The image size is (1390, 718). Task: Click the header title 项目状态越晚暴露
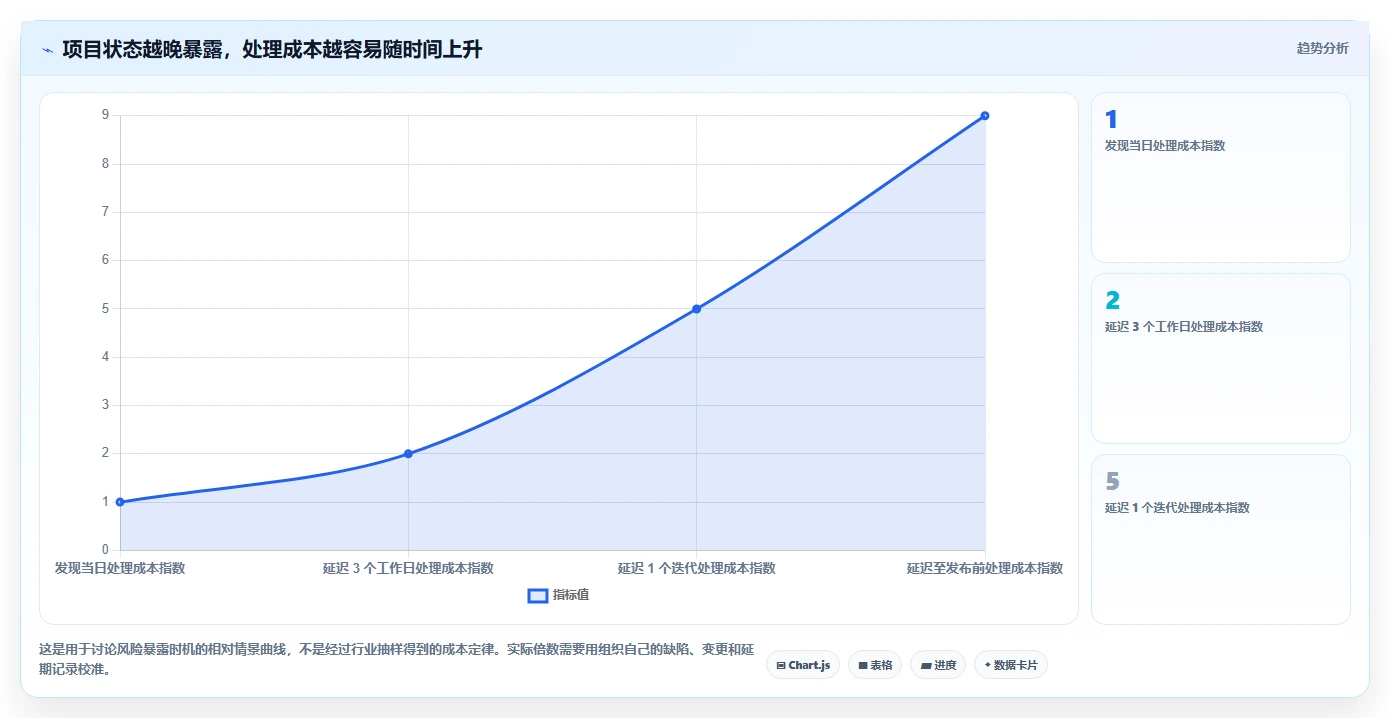point(272,49)
